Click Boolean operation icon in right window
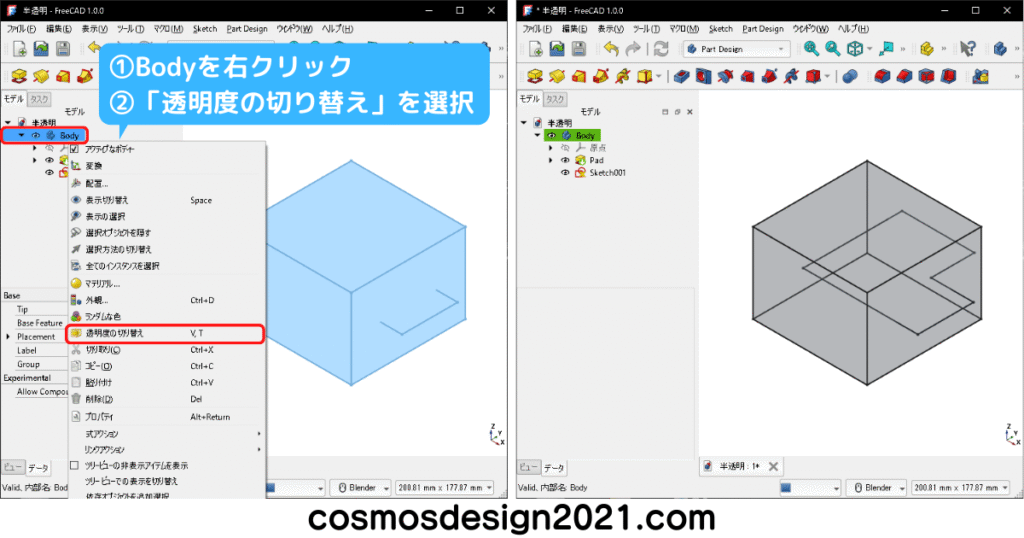The height and width of the screenshot is (538, 1024). coord(850,77)
